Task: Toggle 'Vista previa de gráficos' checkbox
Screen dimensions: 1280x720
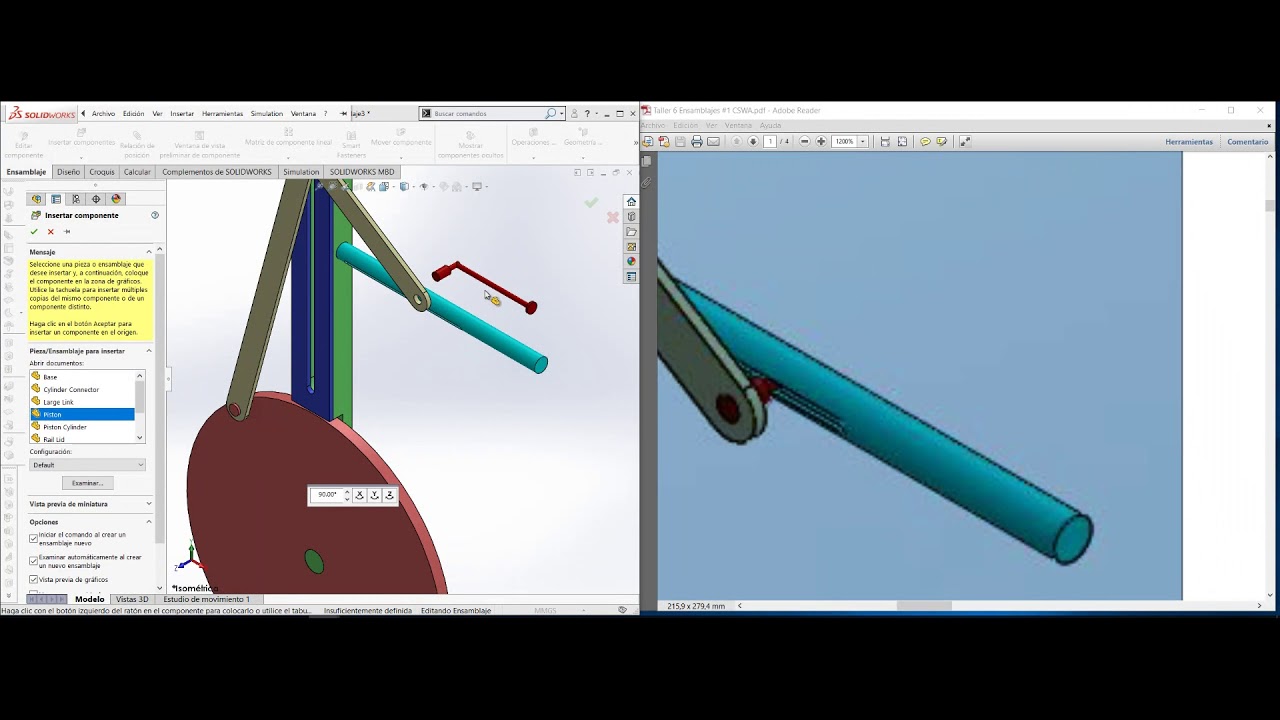Action: pos(34,580)
